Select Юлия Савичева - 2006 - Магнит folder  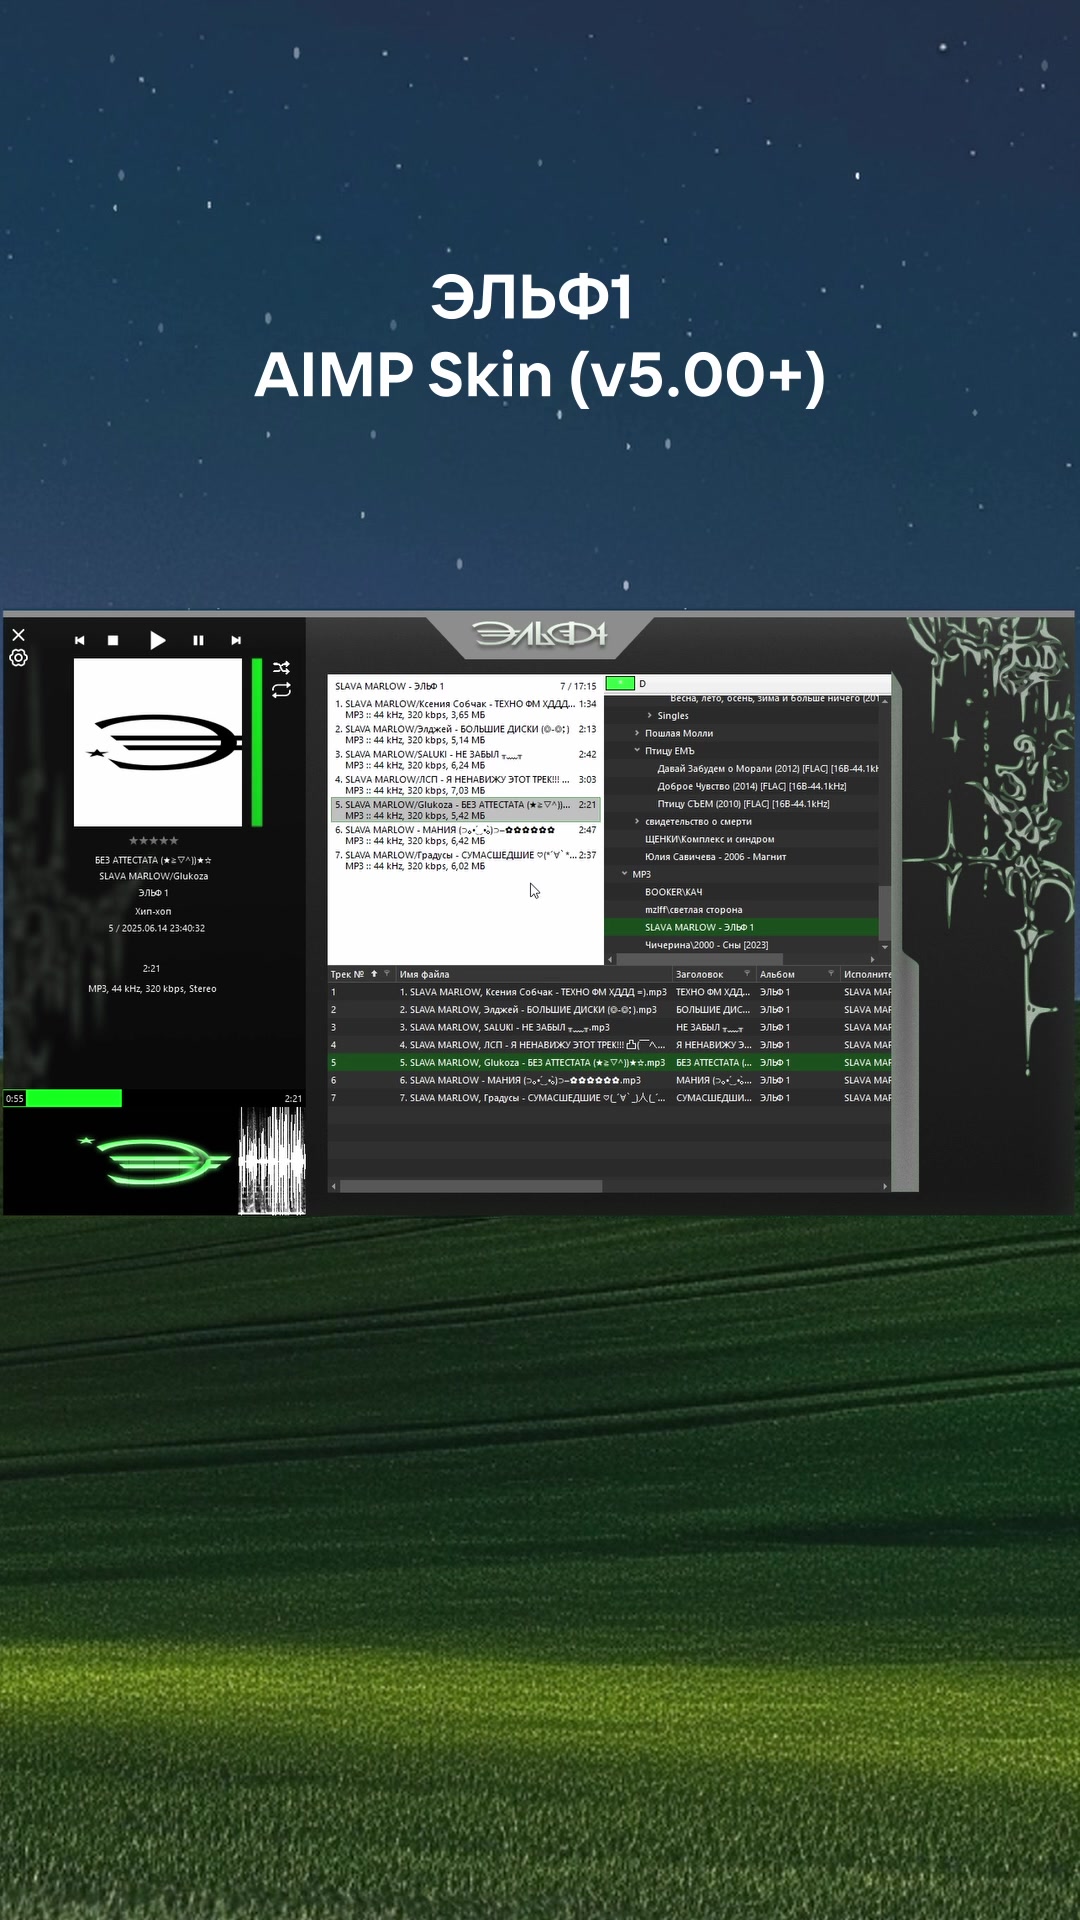click(x=715, y=856)
